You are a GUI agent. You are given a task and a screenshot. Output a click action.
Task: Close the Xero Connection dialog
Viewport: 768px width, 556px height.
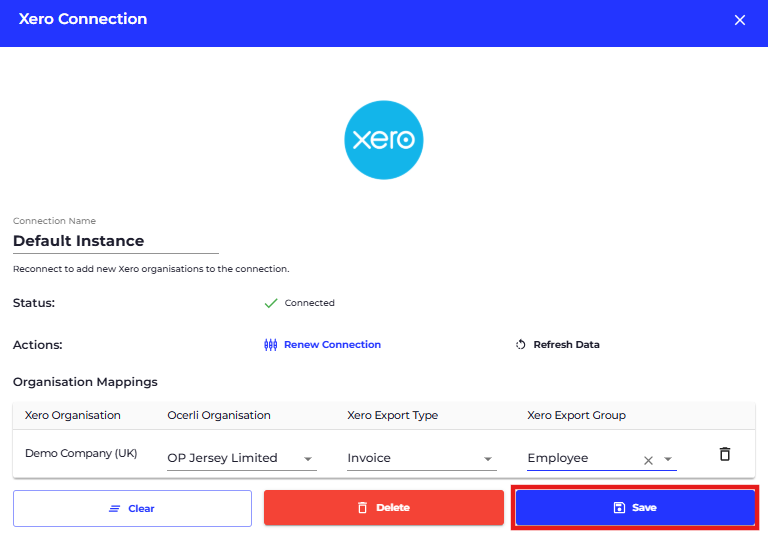[740, 20]
